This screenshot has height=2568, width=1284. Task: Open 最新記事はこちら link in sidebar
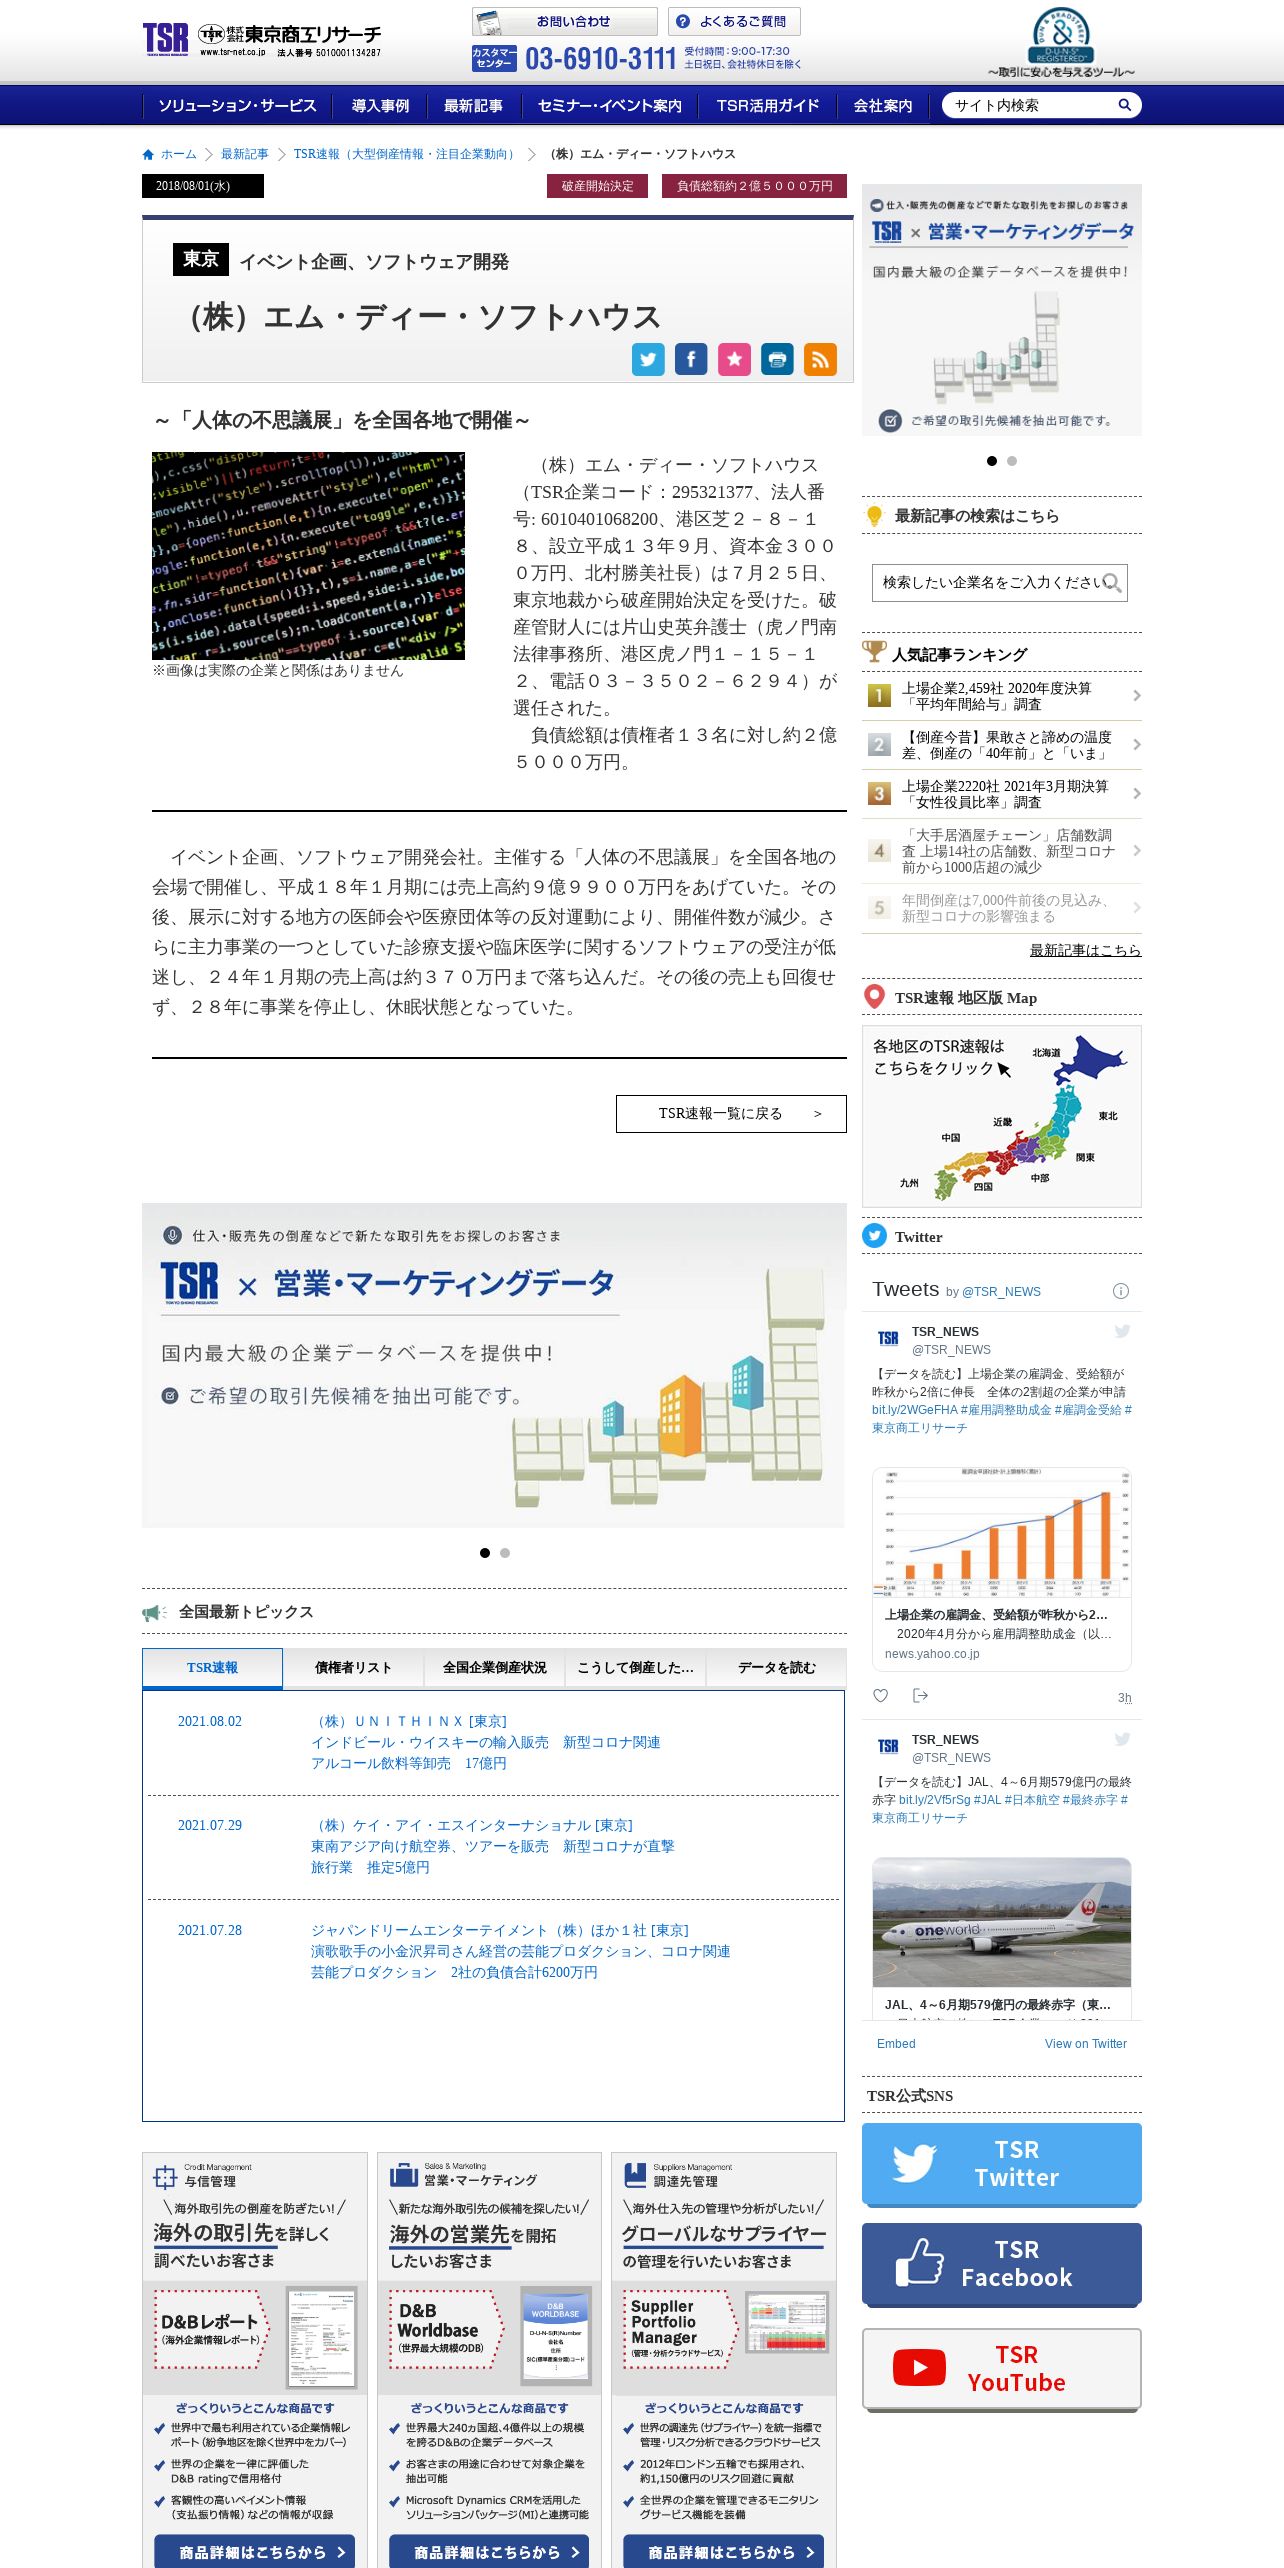click(x=1085, y=950)
